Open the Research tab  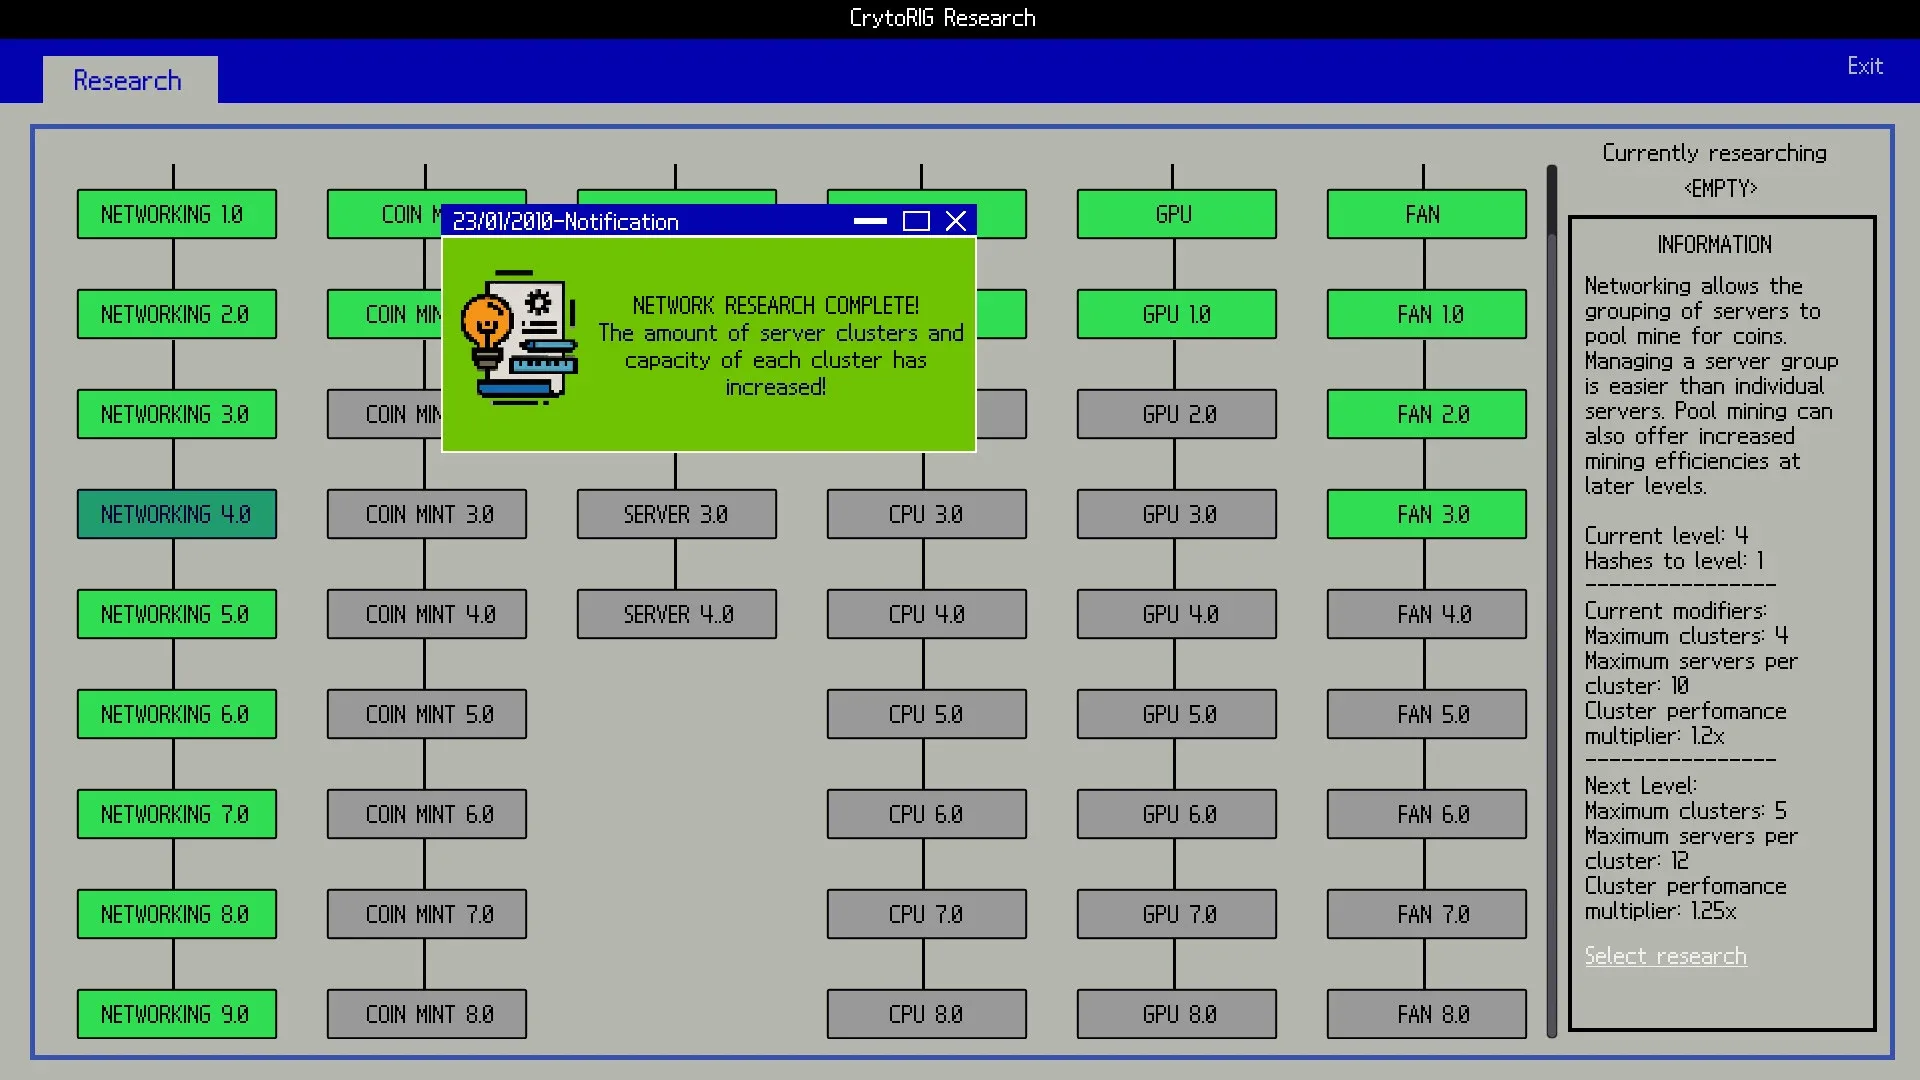click(128, 80)
